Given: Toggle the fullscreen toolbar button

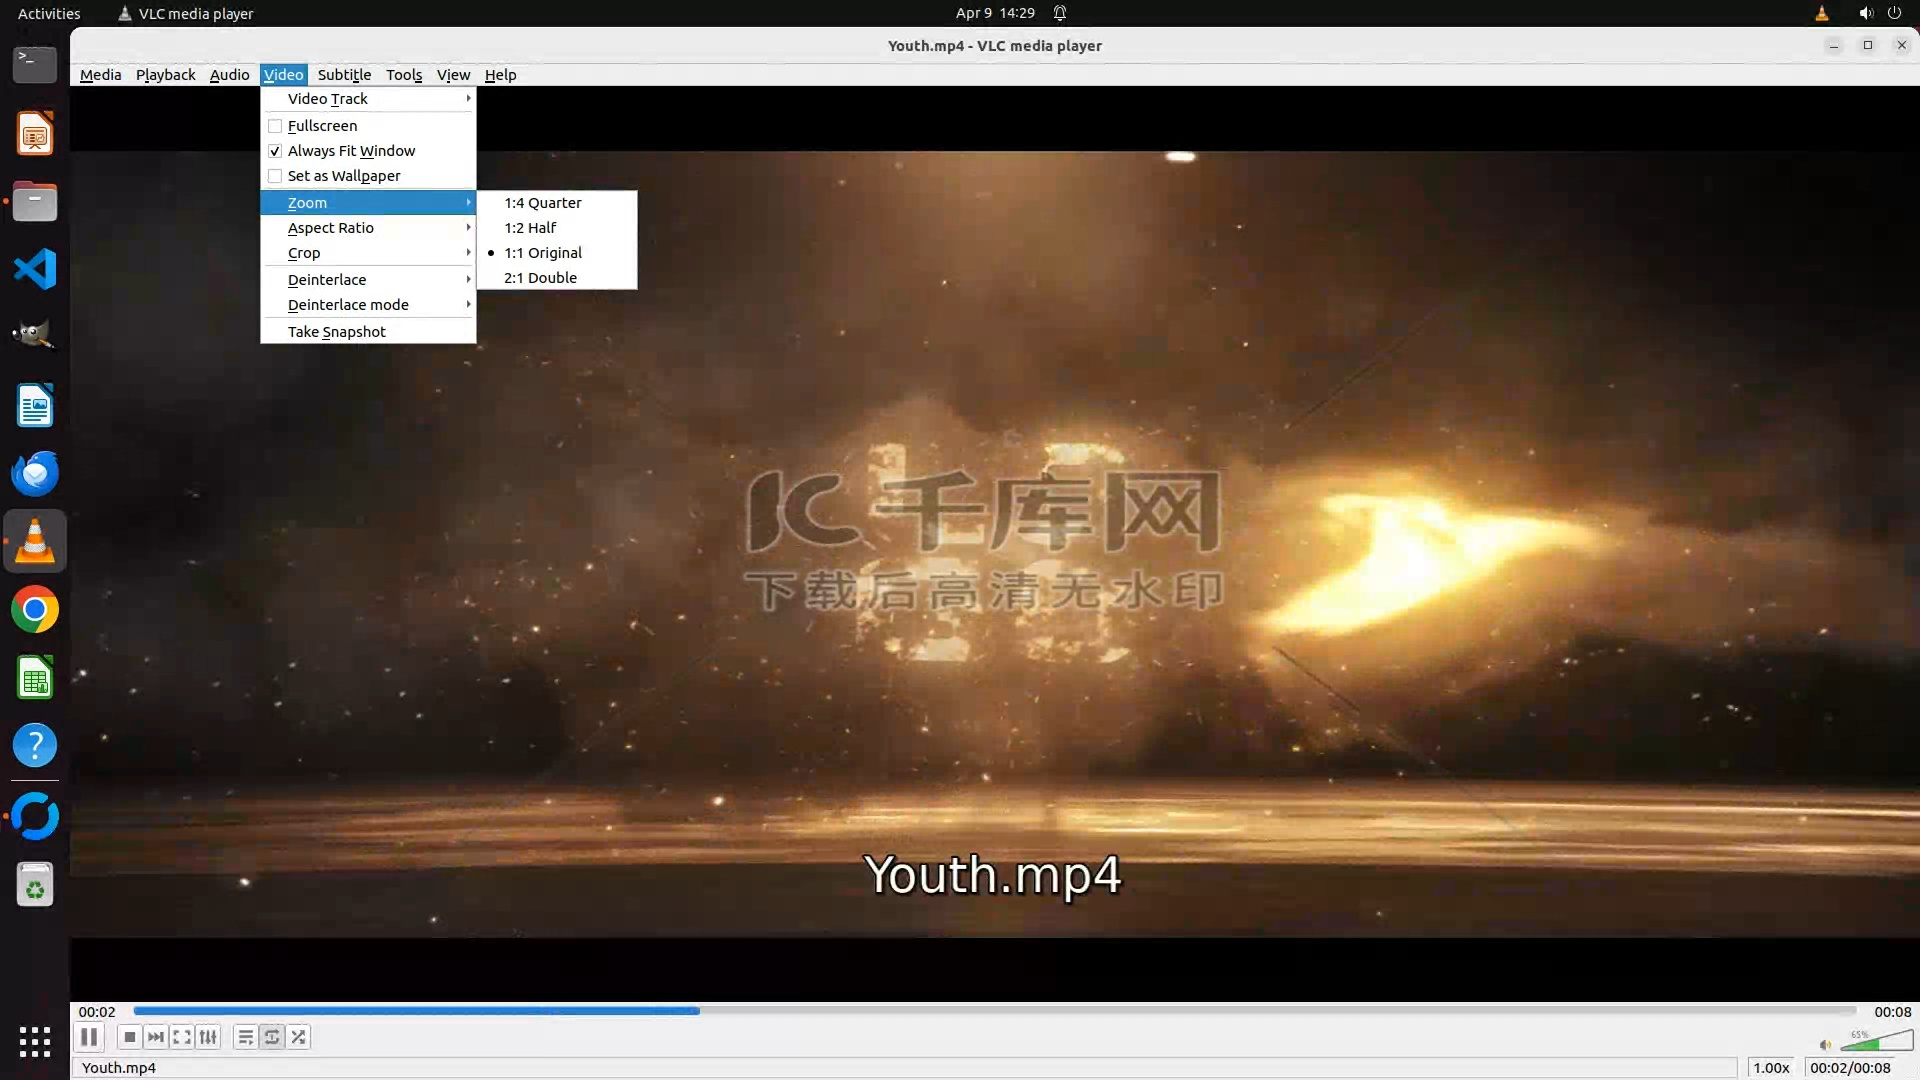Looking at the screenshot, I should 182,1037.
